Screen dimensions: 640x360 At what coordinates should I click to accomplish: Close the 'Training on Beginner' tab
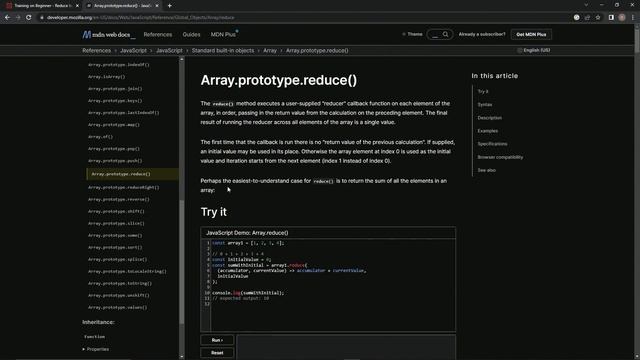pyautogui.click(x=77, y=6)
